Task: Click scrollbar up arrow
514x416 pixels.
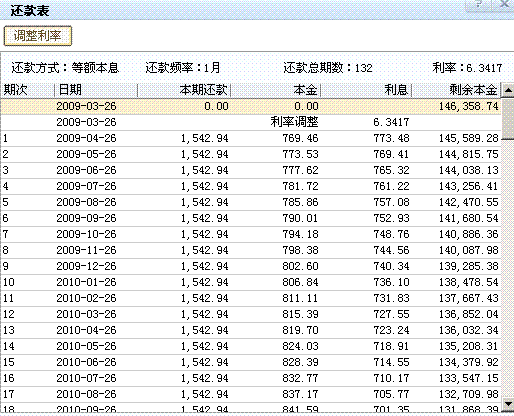Action: pyautogui.click(x=508, y=90)
